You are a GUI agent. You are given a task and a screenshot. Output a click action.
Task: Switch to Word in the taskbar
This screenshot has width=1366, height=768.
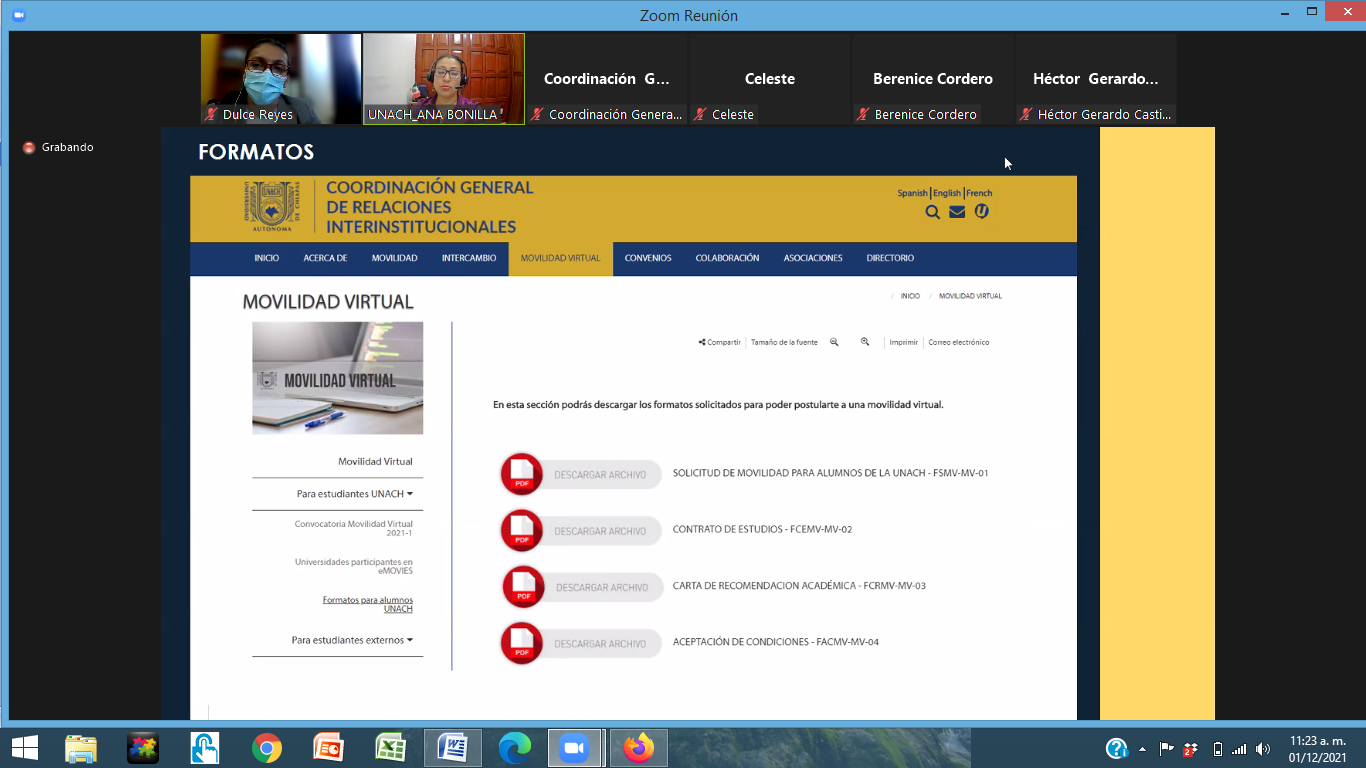pyautogui.click(x=453, y=748)
